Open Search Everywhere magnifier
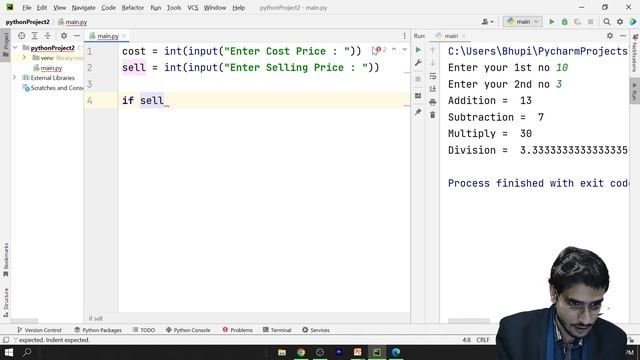Image resolution: width=640 pixels, height=360 pixels. tap(607, 22)
